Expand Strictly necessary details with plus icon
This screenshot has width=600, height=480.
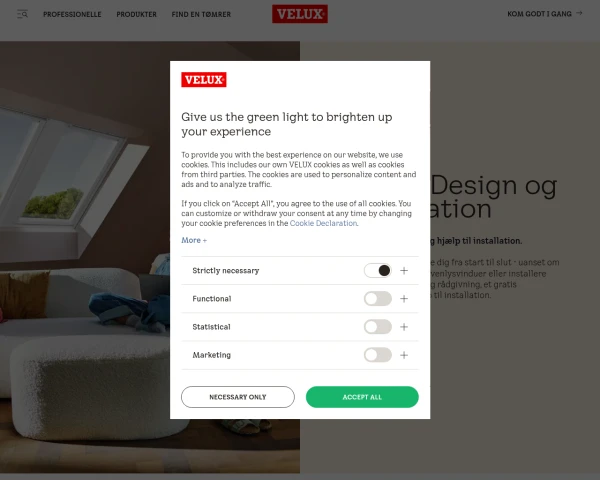pos(404,271)
